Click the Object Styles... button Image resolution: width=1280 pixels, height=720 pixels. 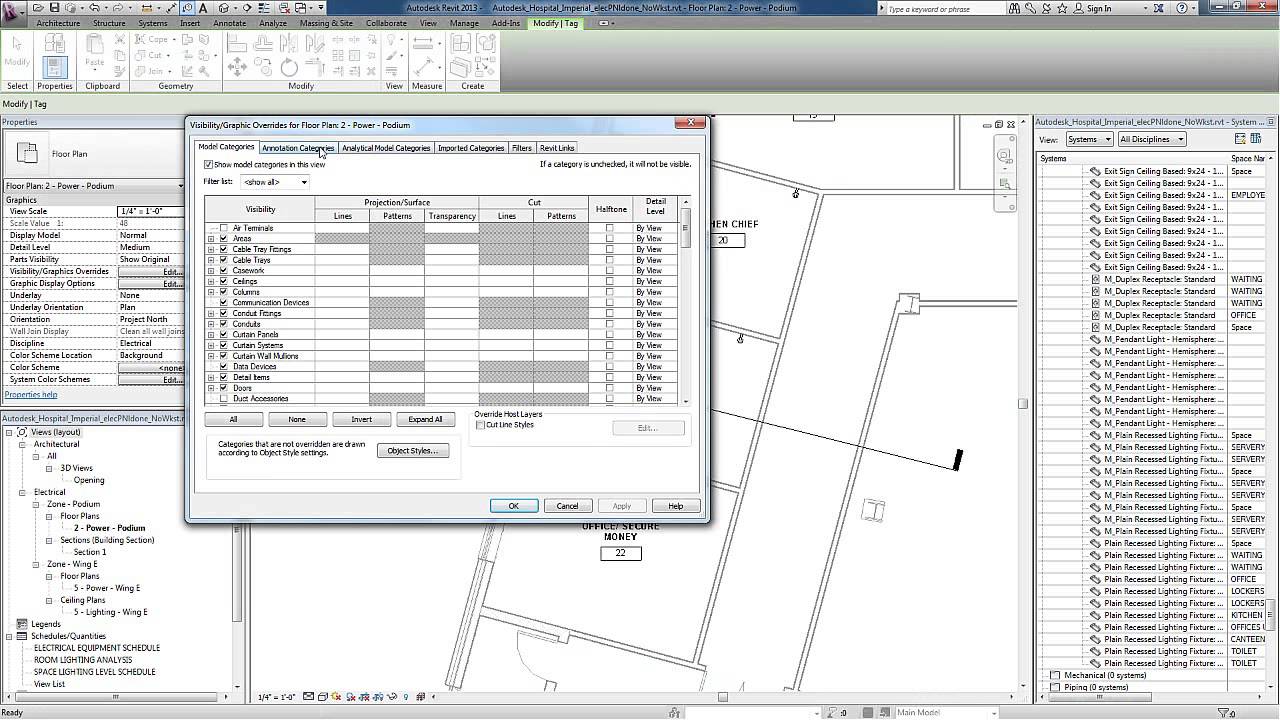tap(413, 451)
